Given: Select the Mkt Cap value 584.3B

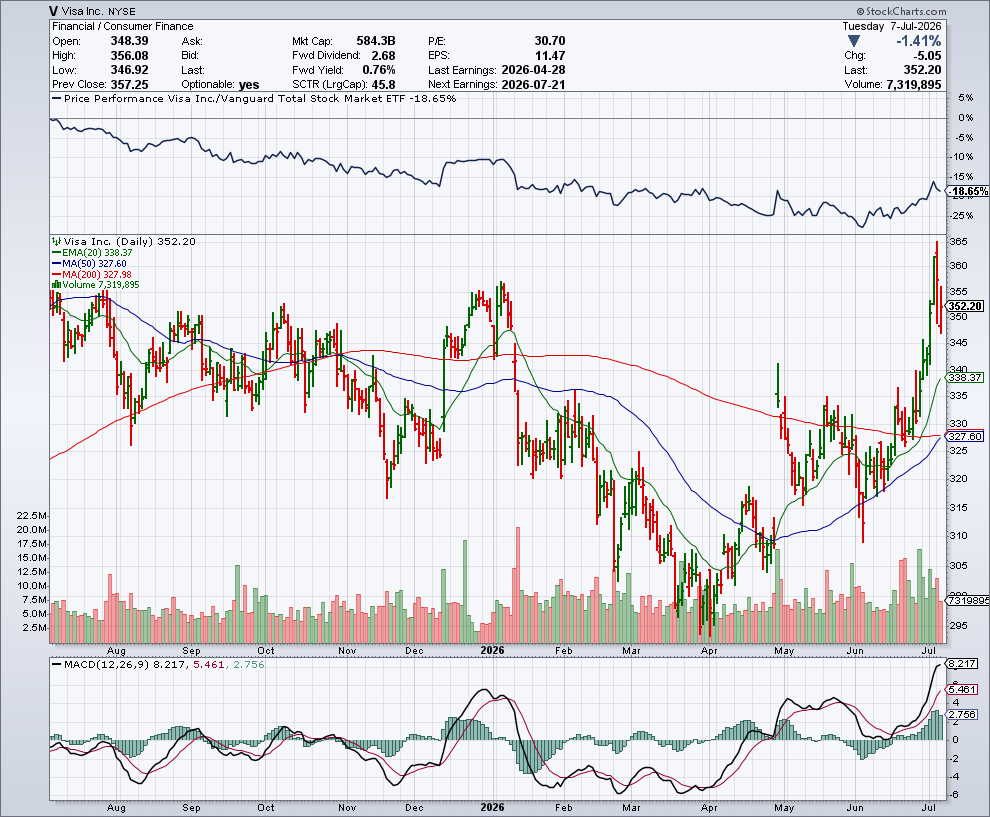Looking at the screenshot, I should click(x=376, y=41).
